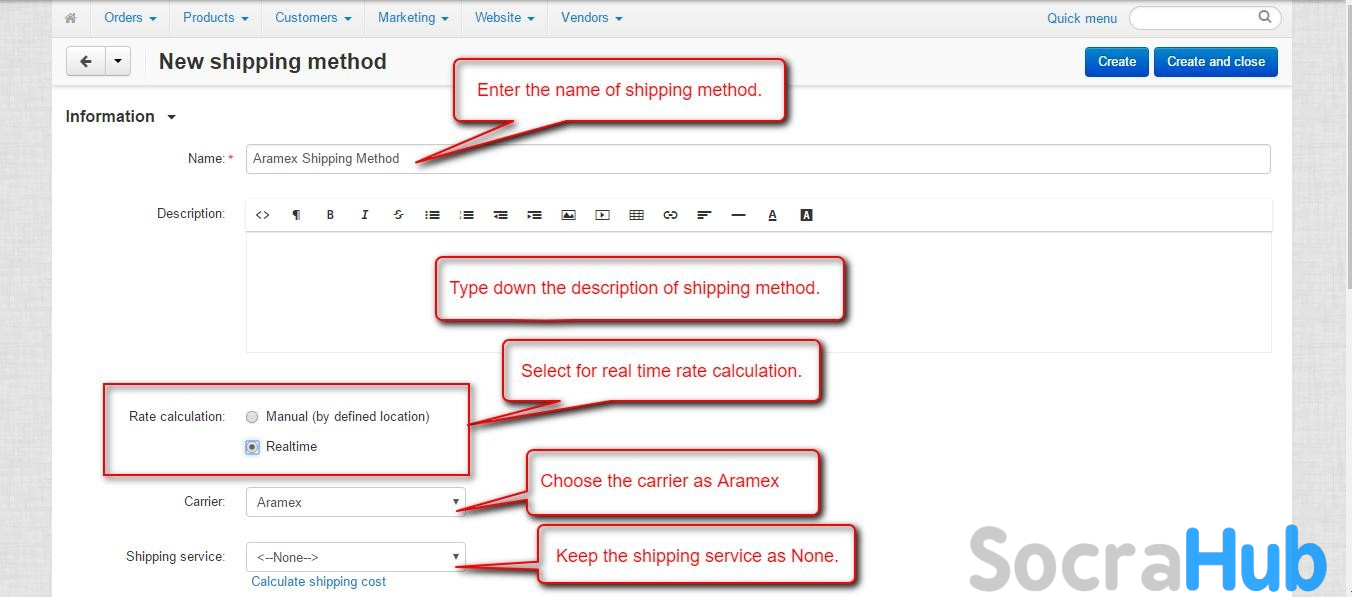Image resolution: width=1352 pixels, height=597 pixels.
Task: Select the Realtime rate calculation option
Action: [252, 447]
